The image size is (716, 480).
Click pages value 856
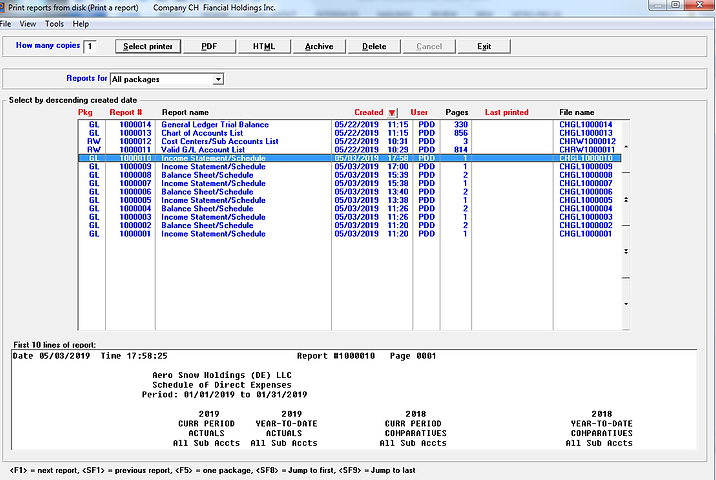click(x=461, y=133)
